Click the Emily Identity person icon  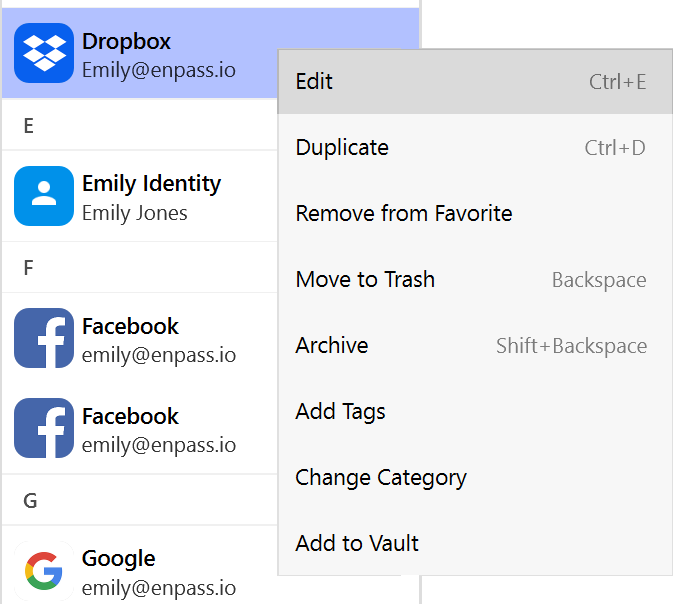(x=44, y=196)
